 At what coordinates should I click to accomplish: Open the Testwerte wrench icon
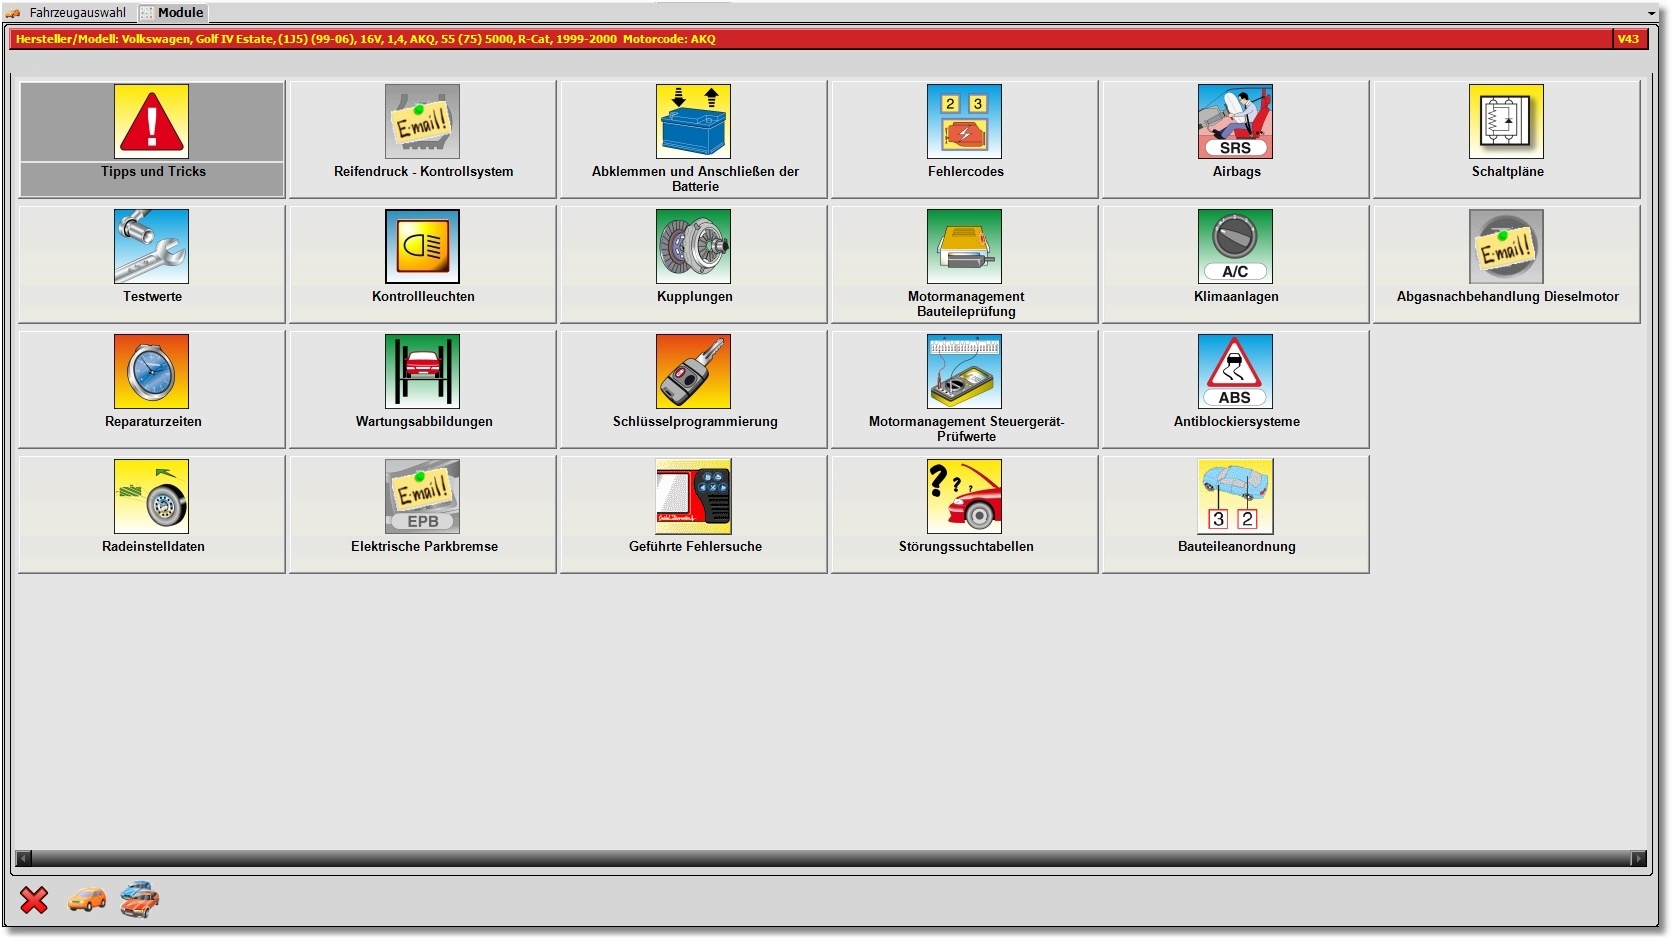(151, 246)
